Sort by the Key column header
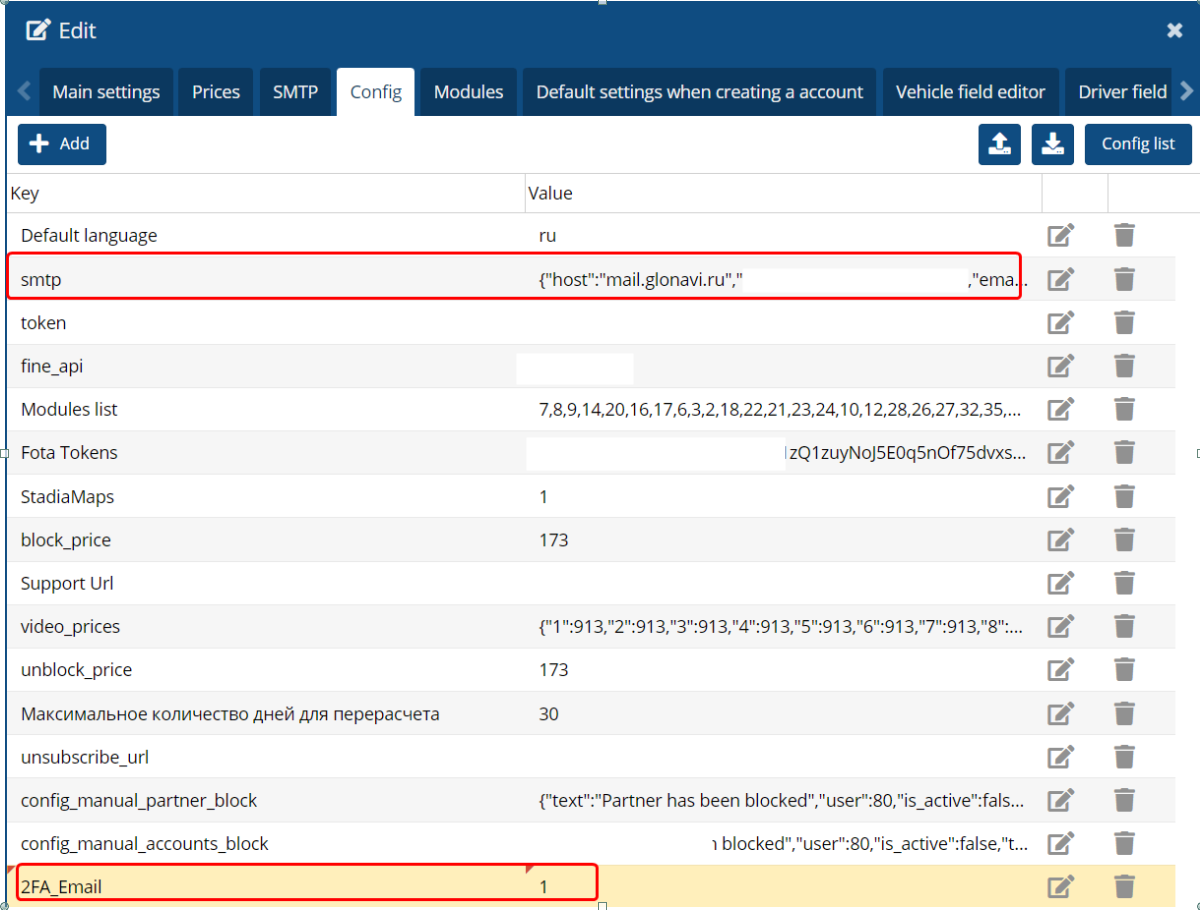 (x=25, y=193)
